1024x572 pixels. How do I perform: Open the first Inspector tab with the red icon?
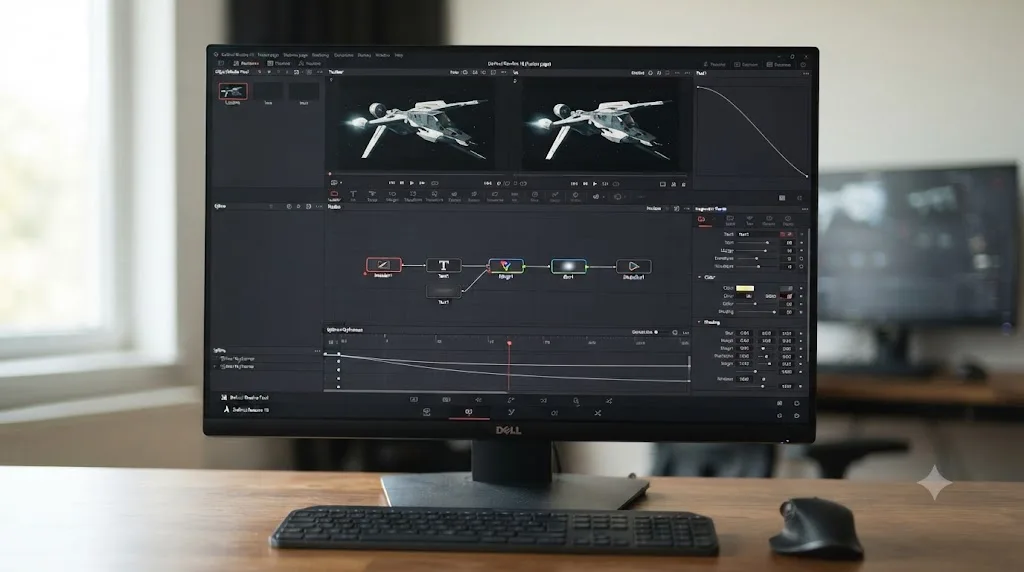(x=701, y=220)
